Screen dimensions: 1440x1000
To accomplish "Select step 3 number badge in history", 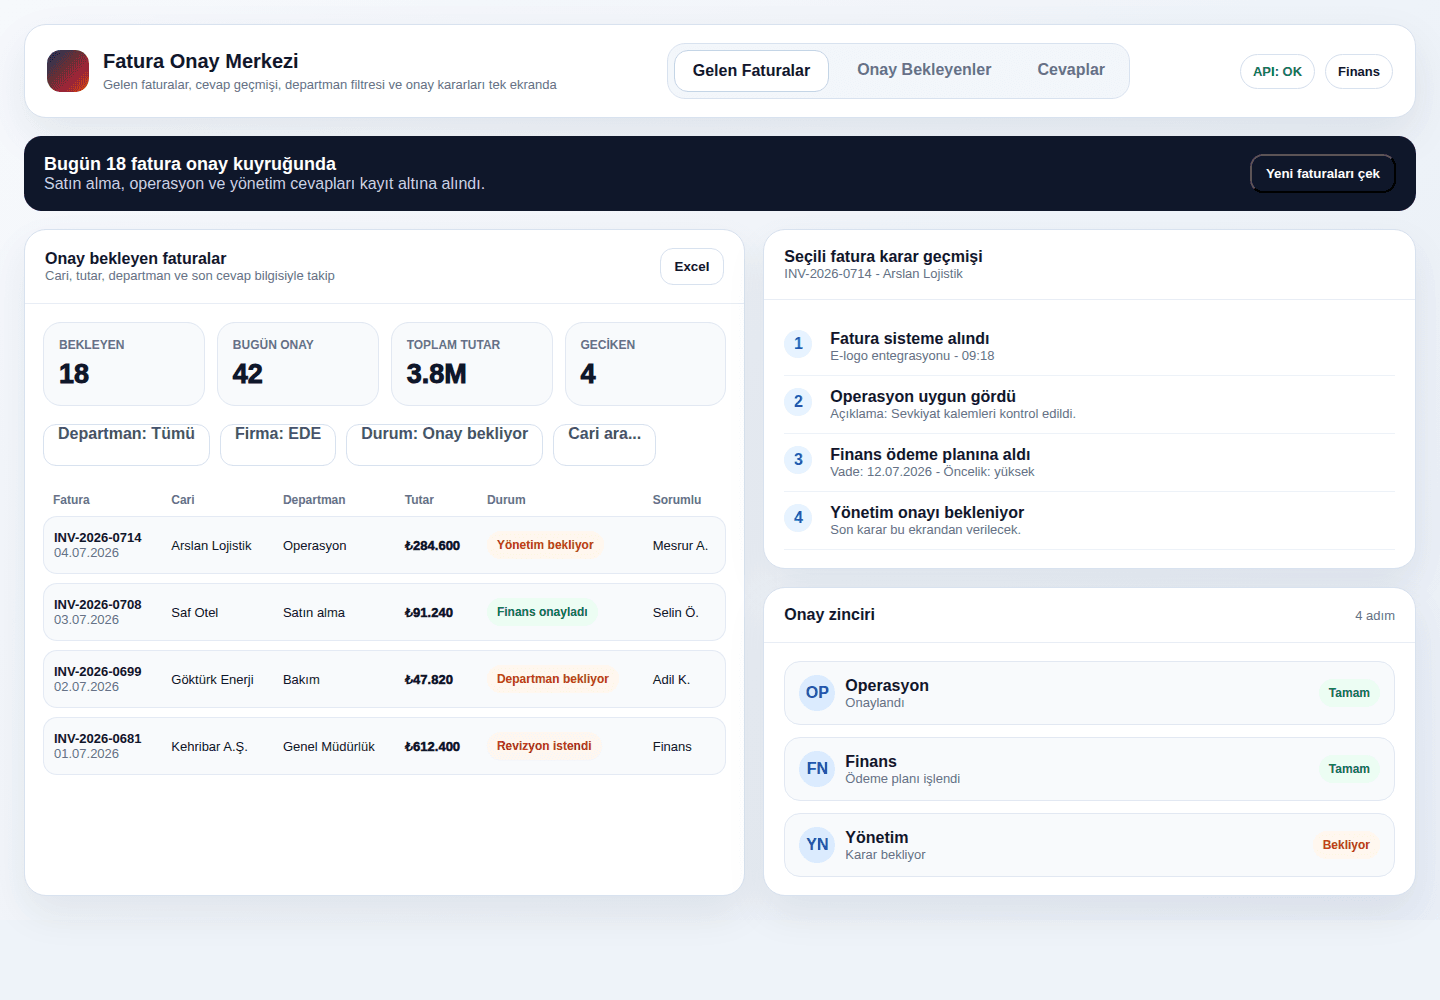I will (x=798, y=460).
